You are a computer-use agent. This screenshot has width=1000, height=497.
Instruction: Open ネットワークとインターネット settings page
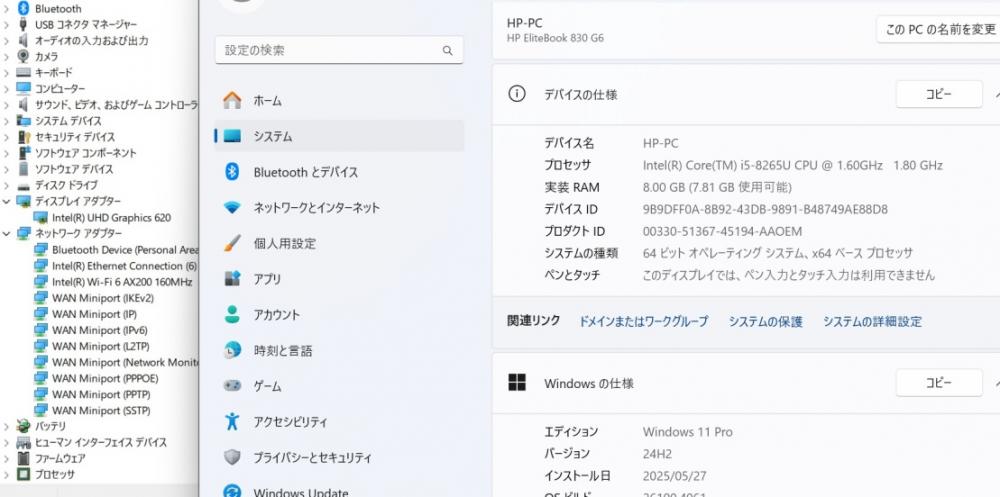(x=339, y=207)
